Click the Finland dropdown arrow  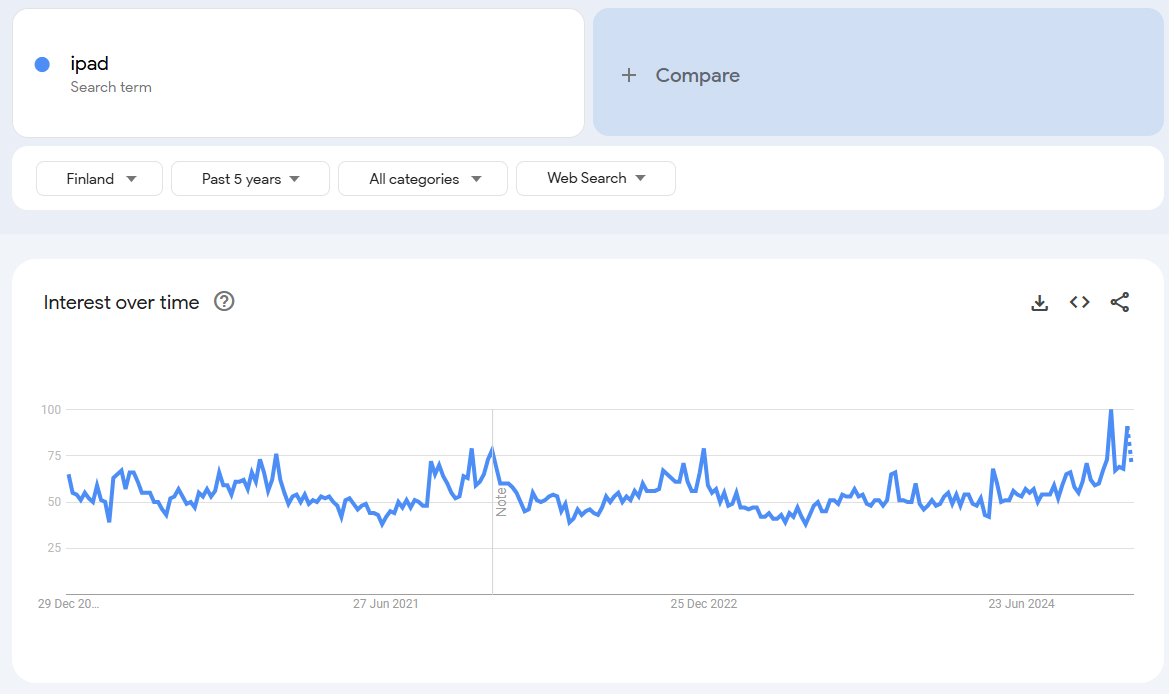[x=132, y=179]
